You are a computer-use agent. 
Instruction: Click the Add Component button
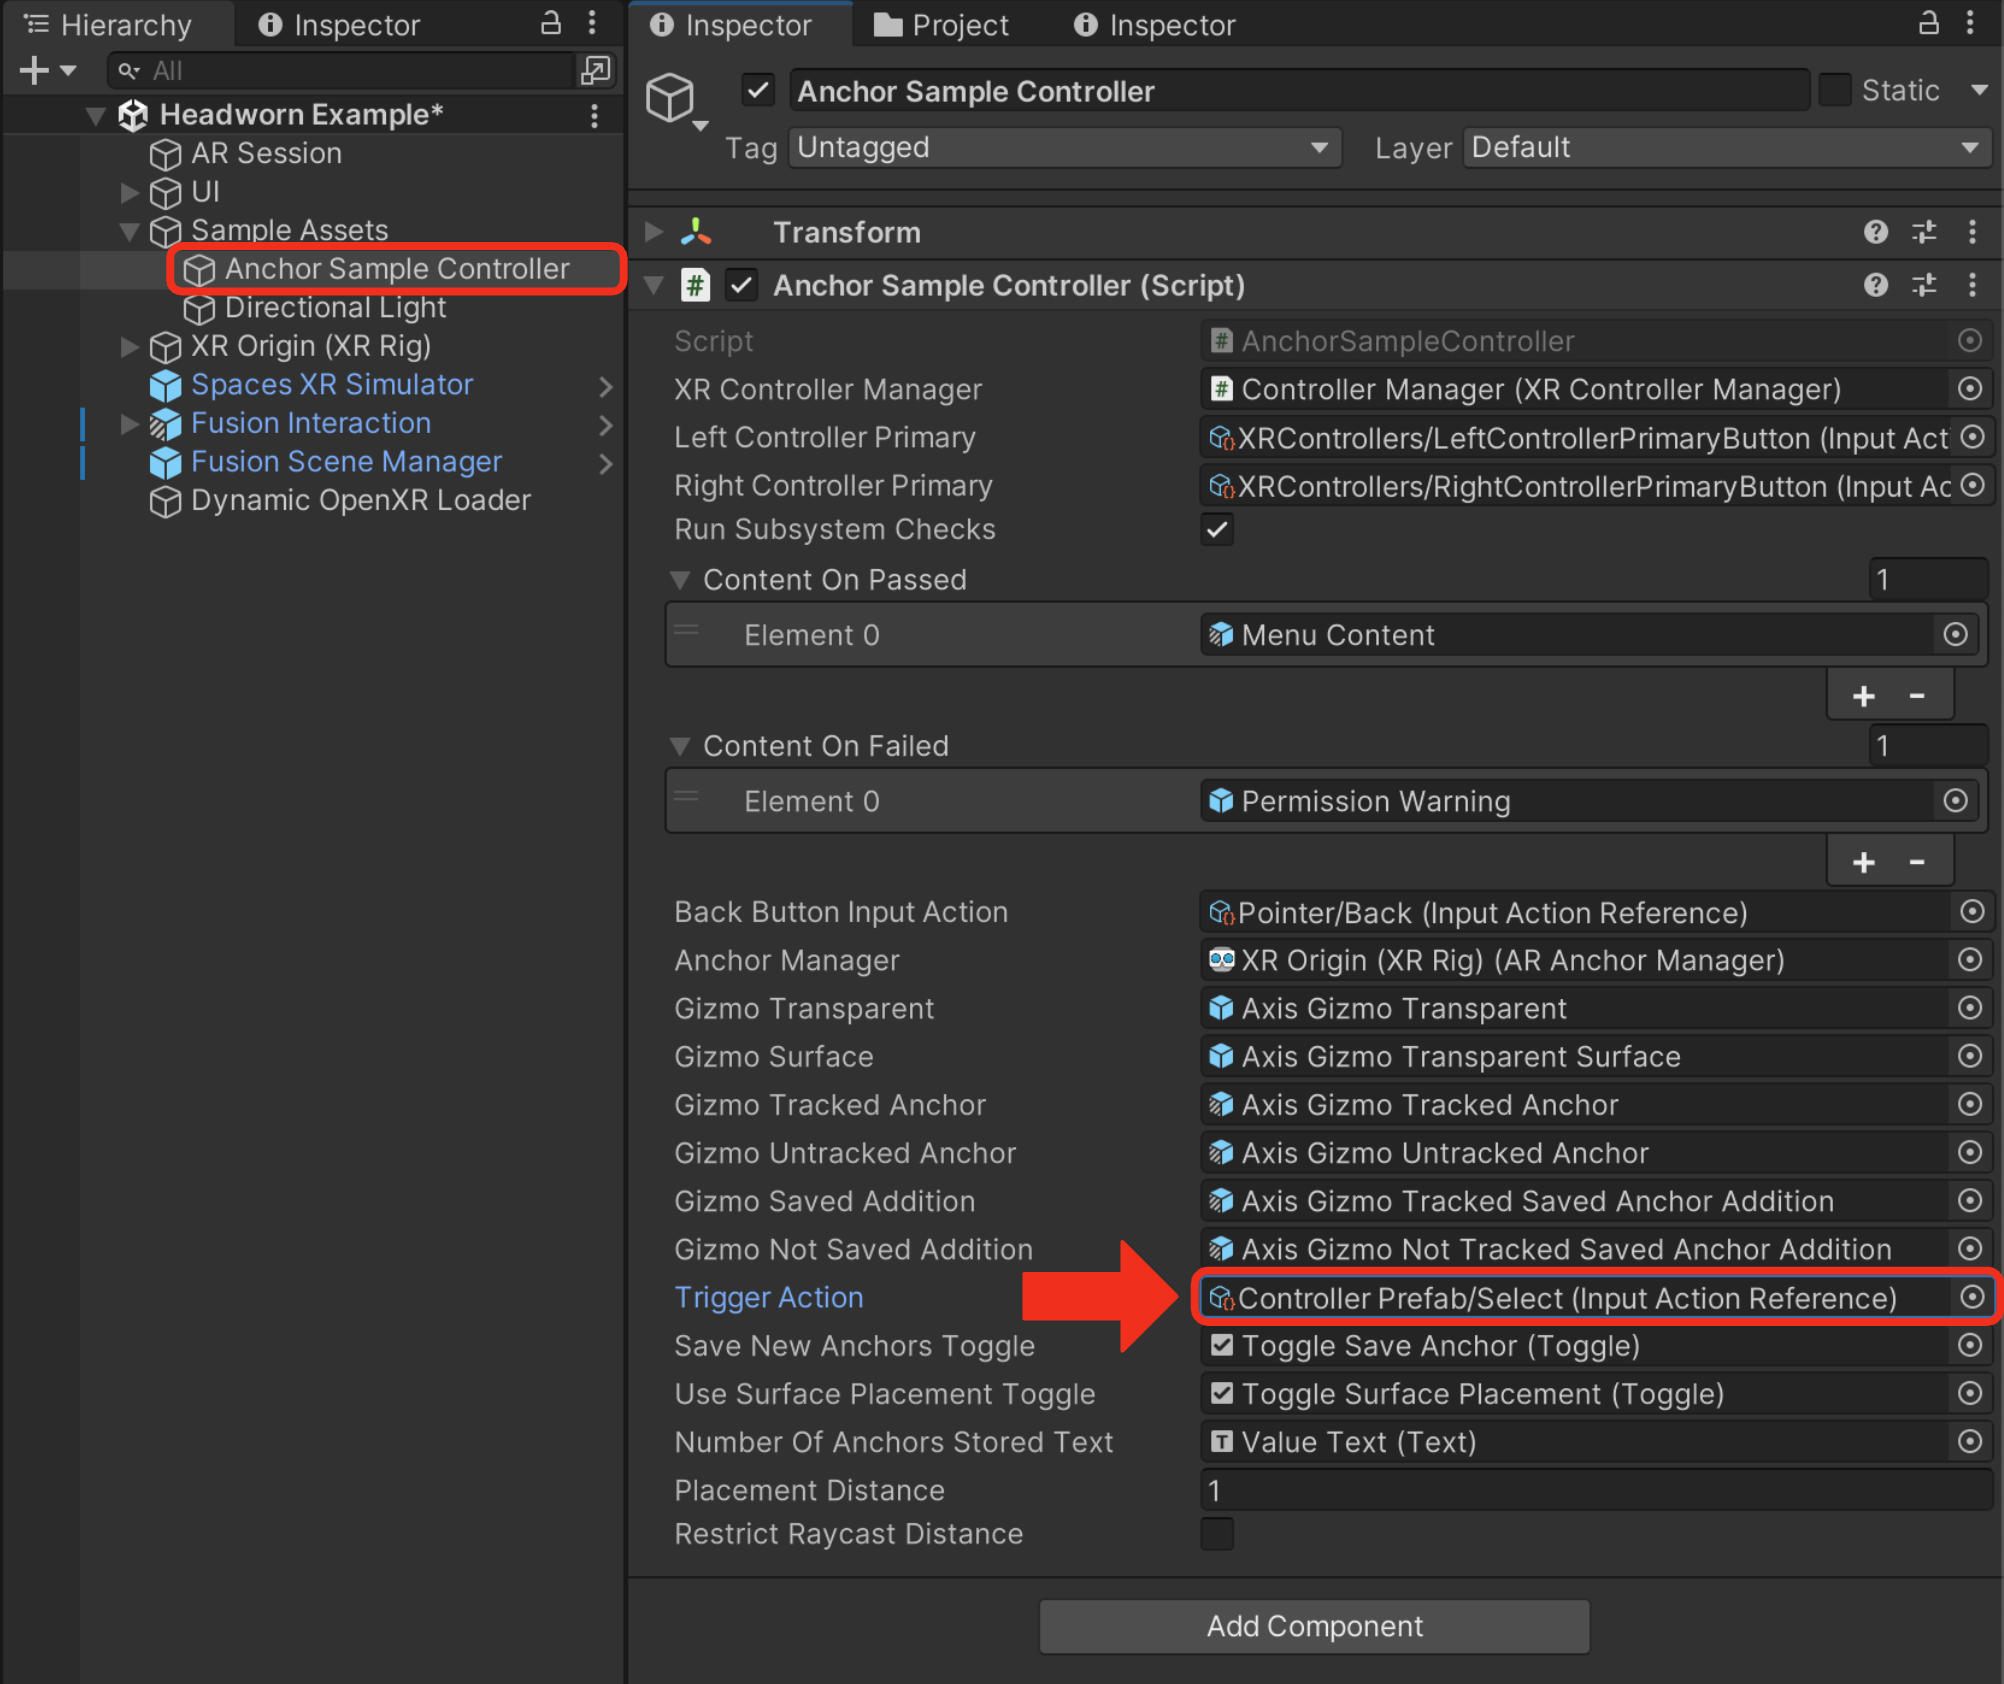click(x=1314, y=1626)
